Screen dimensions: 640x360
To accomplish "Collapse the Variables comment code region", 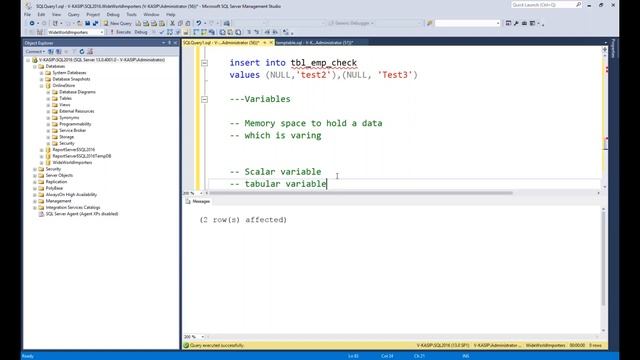I will 204,99.
